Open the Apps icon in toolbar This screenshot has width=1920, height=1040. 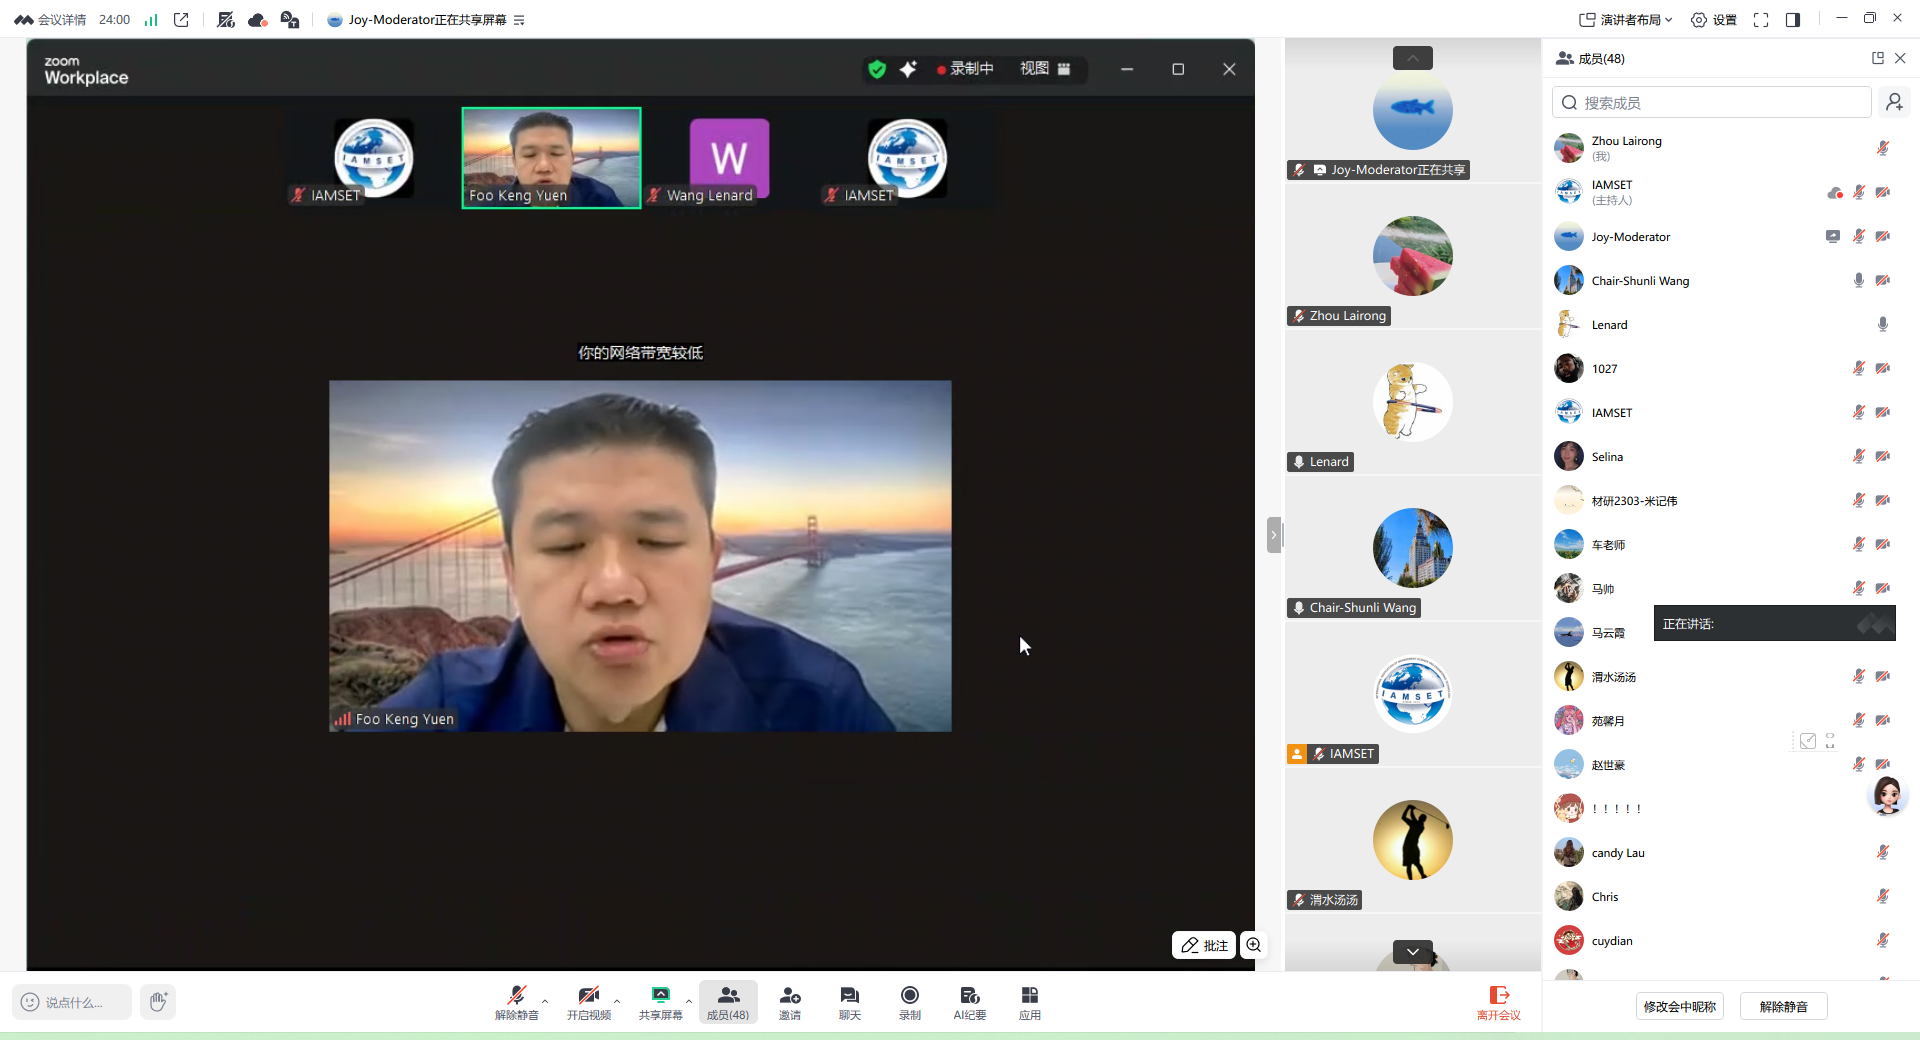point(1029,1001)
